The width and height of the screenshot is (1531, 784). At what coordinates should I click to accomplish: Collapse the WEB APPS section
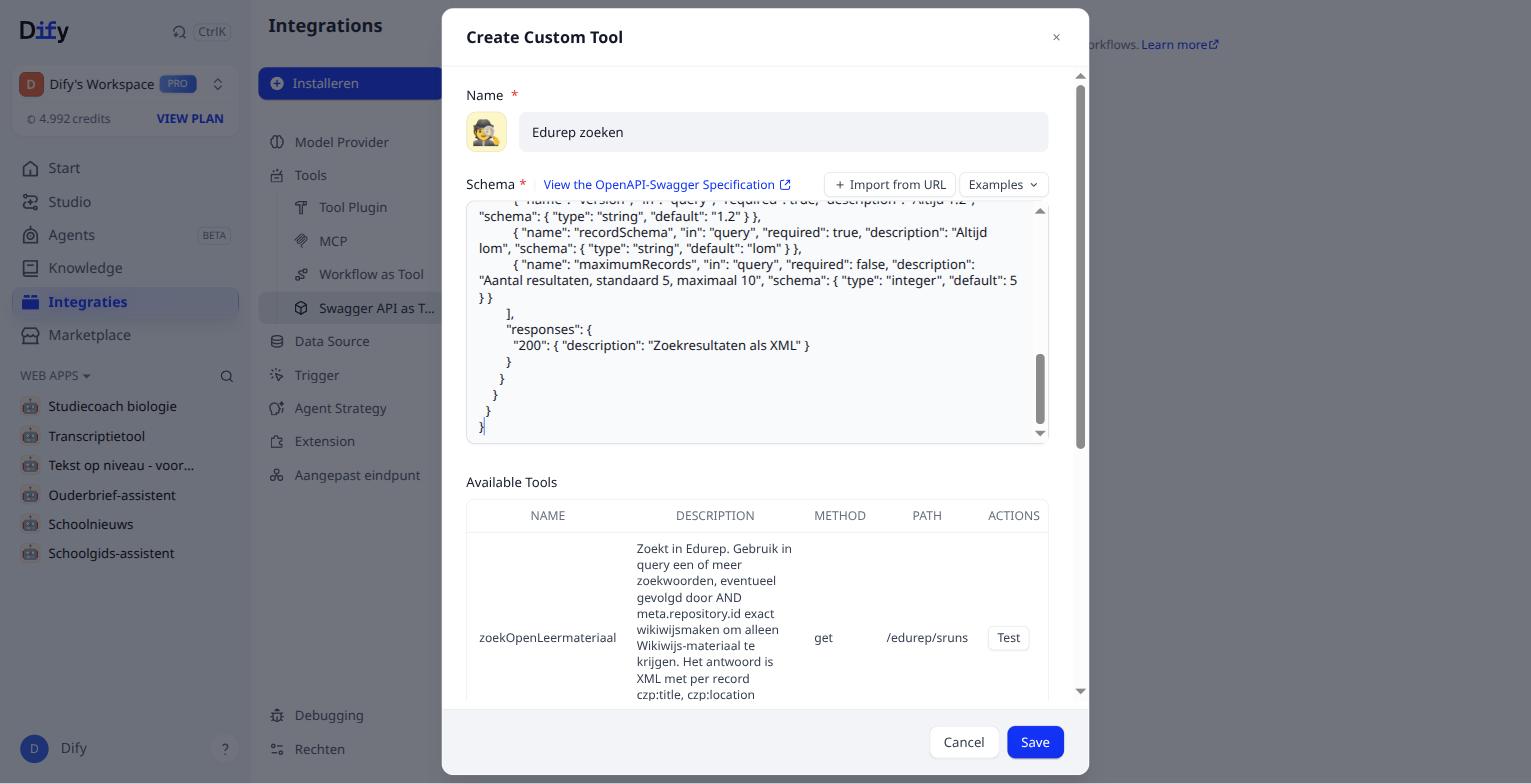coord(55,376)
